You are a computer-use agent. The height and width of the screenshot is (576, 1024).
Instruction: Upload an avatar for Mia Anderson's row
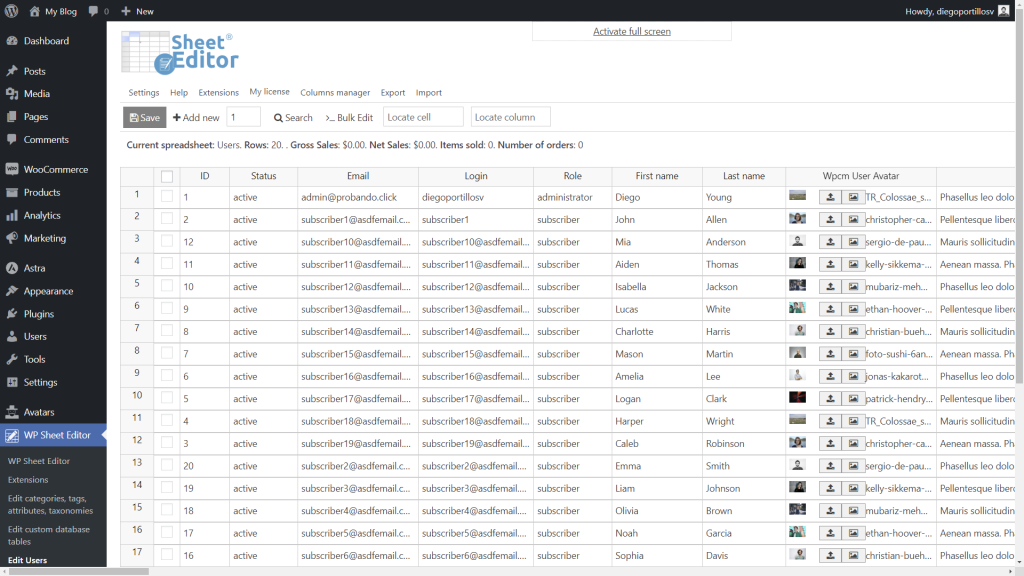coord(829,241)
